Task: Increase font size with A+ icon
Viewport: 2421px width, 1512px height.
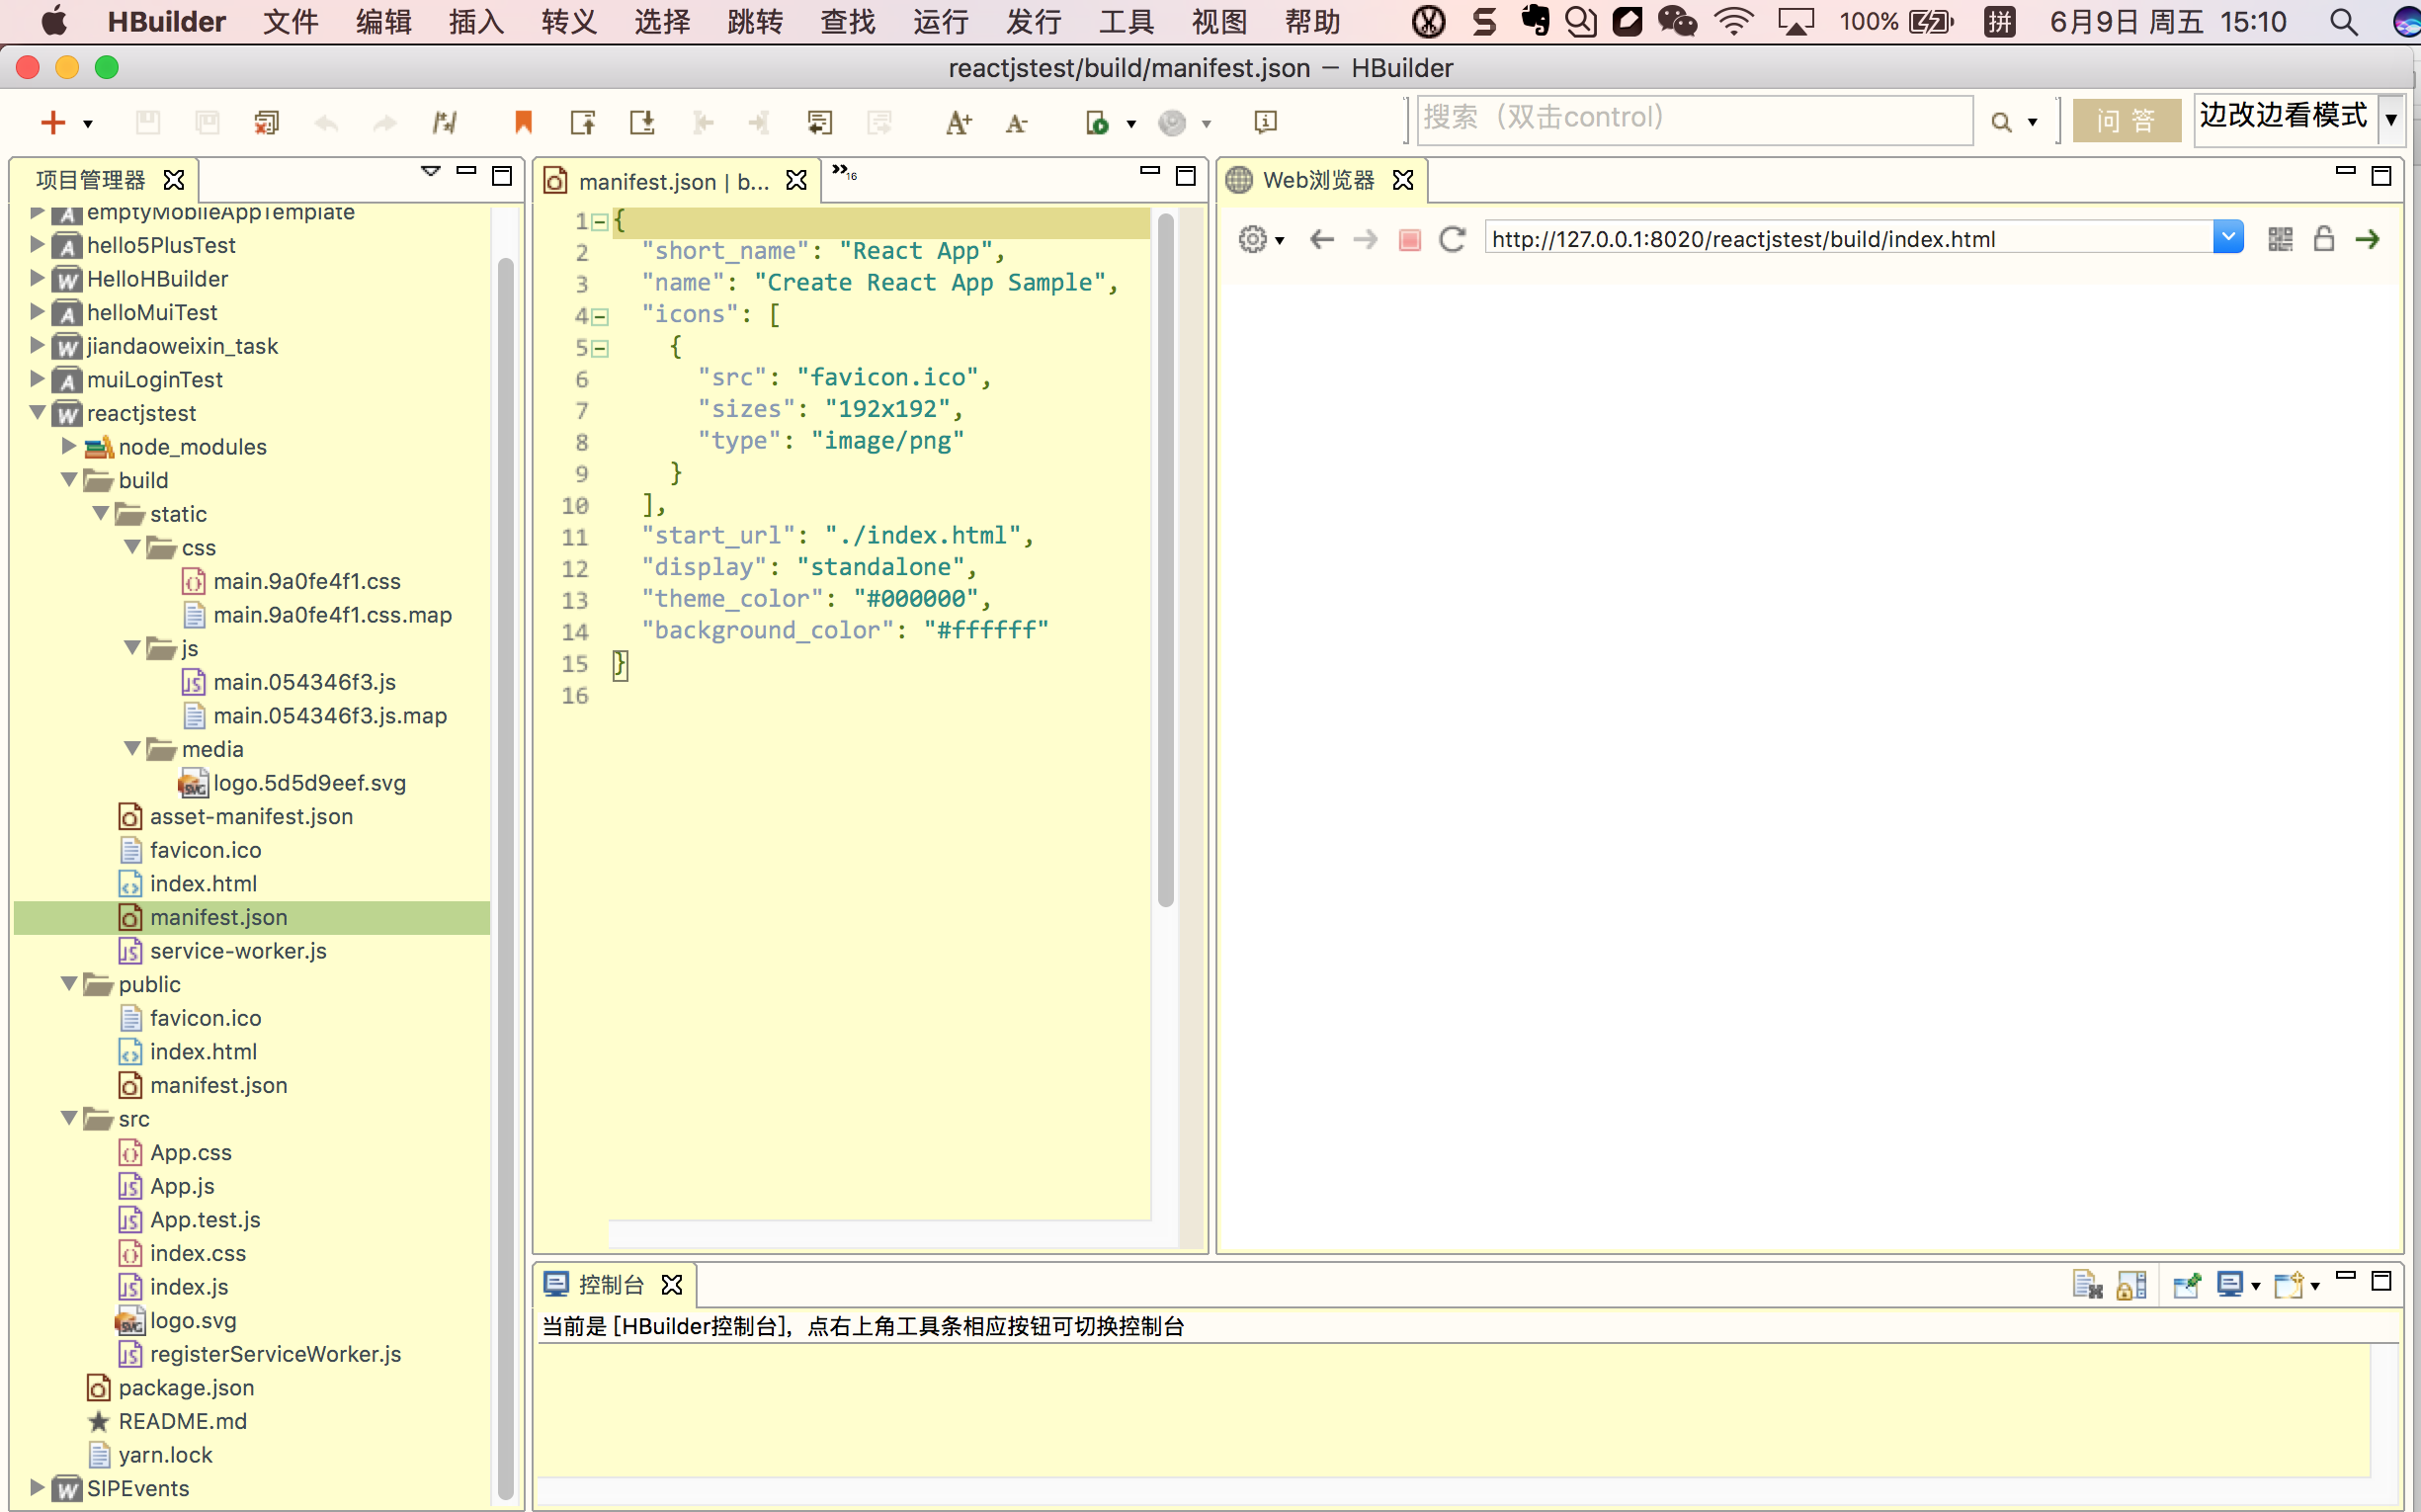Action: [x=958, y=122]
